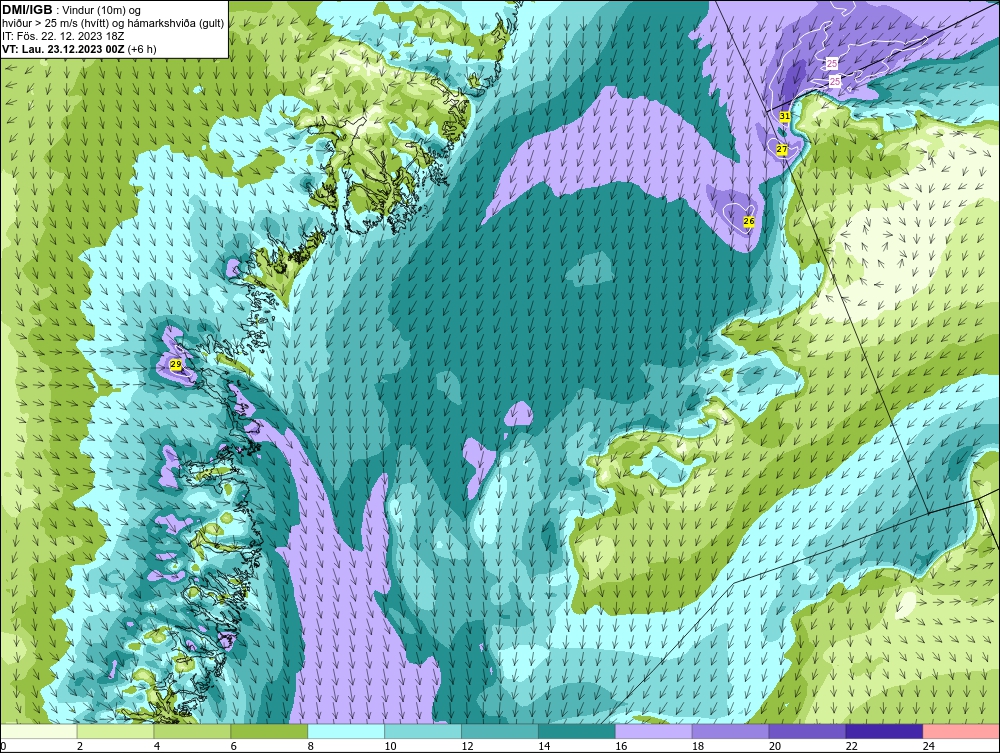Click the legend scale value 18
The image size is (1000, 753).
pyautogui.click(x=698, y=746)
